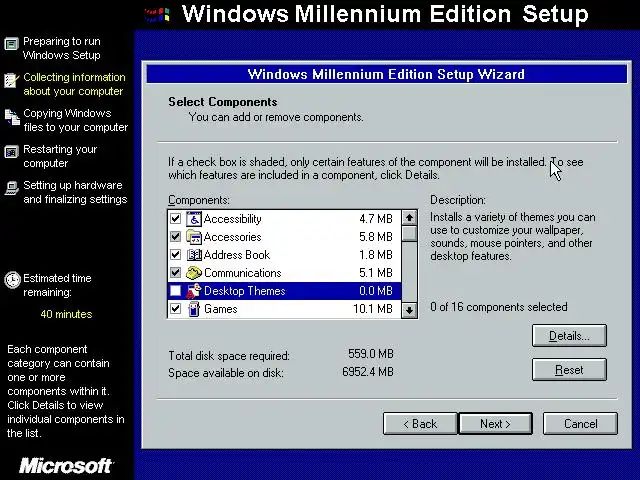Viewport: 640px width, 480px height.
Task: Click the 559.0 MB total space value
Action: 371,353
